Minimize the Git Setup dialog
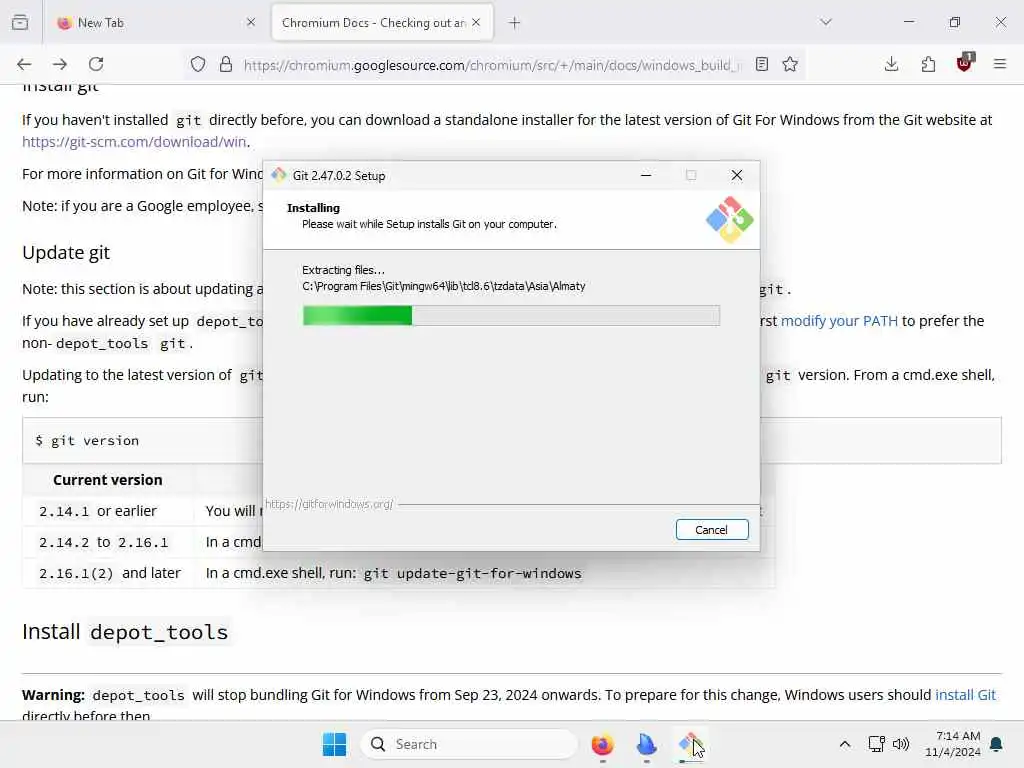Viewport: 1024px width, 768px height. click(646, 175)
